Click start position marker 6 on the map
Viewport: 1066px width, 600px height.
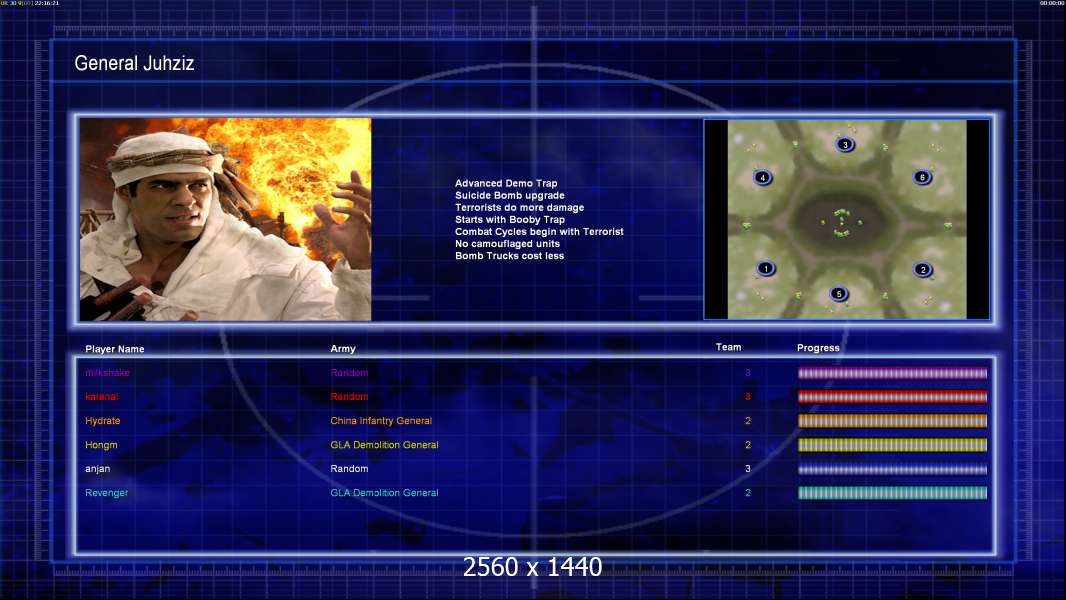click(x=923, y=177)
